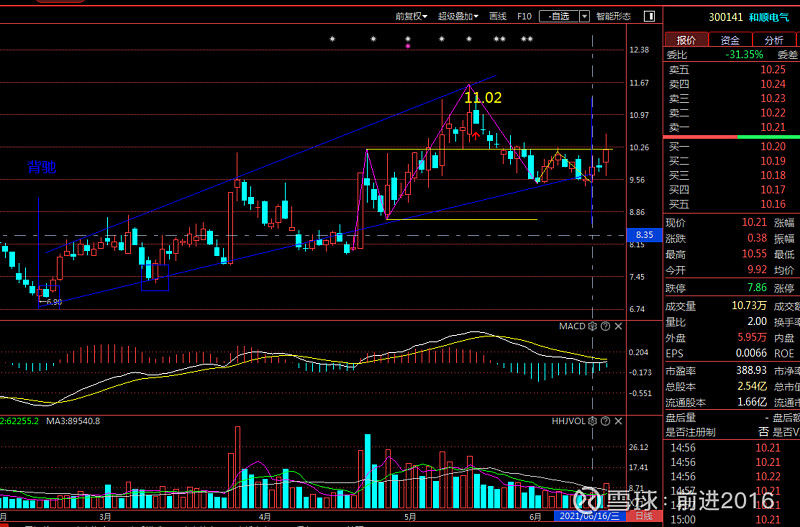Click the 成交量 value 10.73万
The image size is (800, 527).
click(749, 306)
